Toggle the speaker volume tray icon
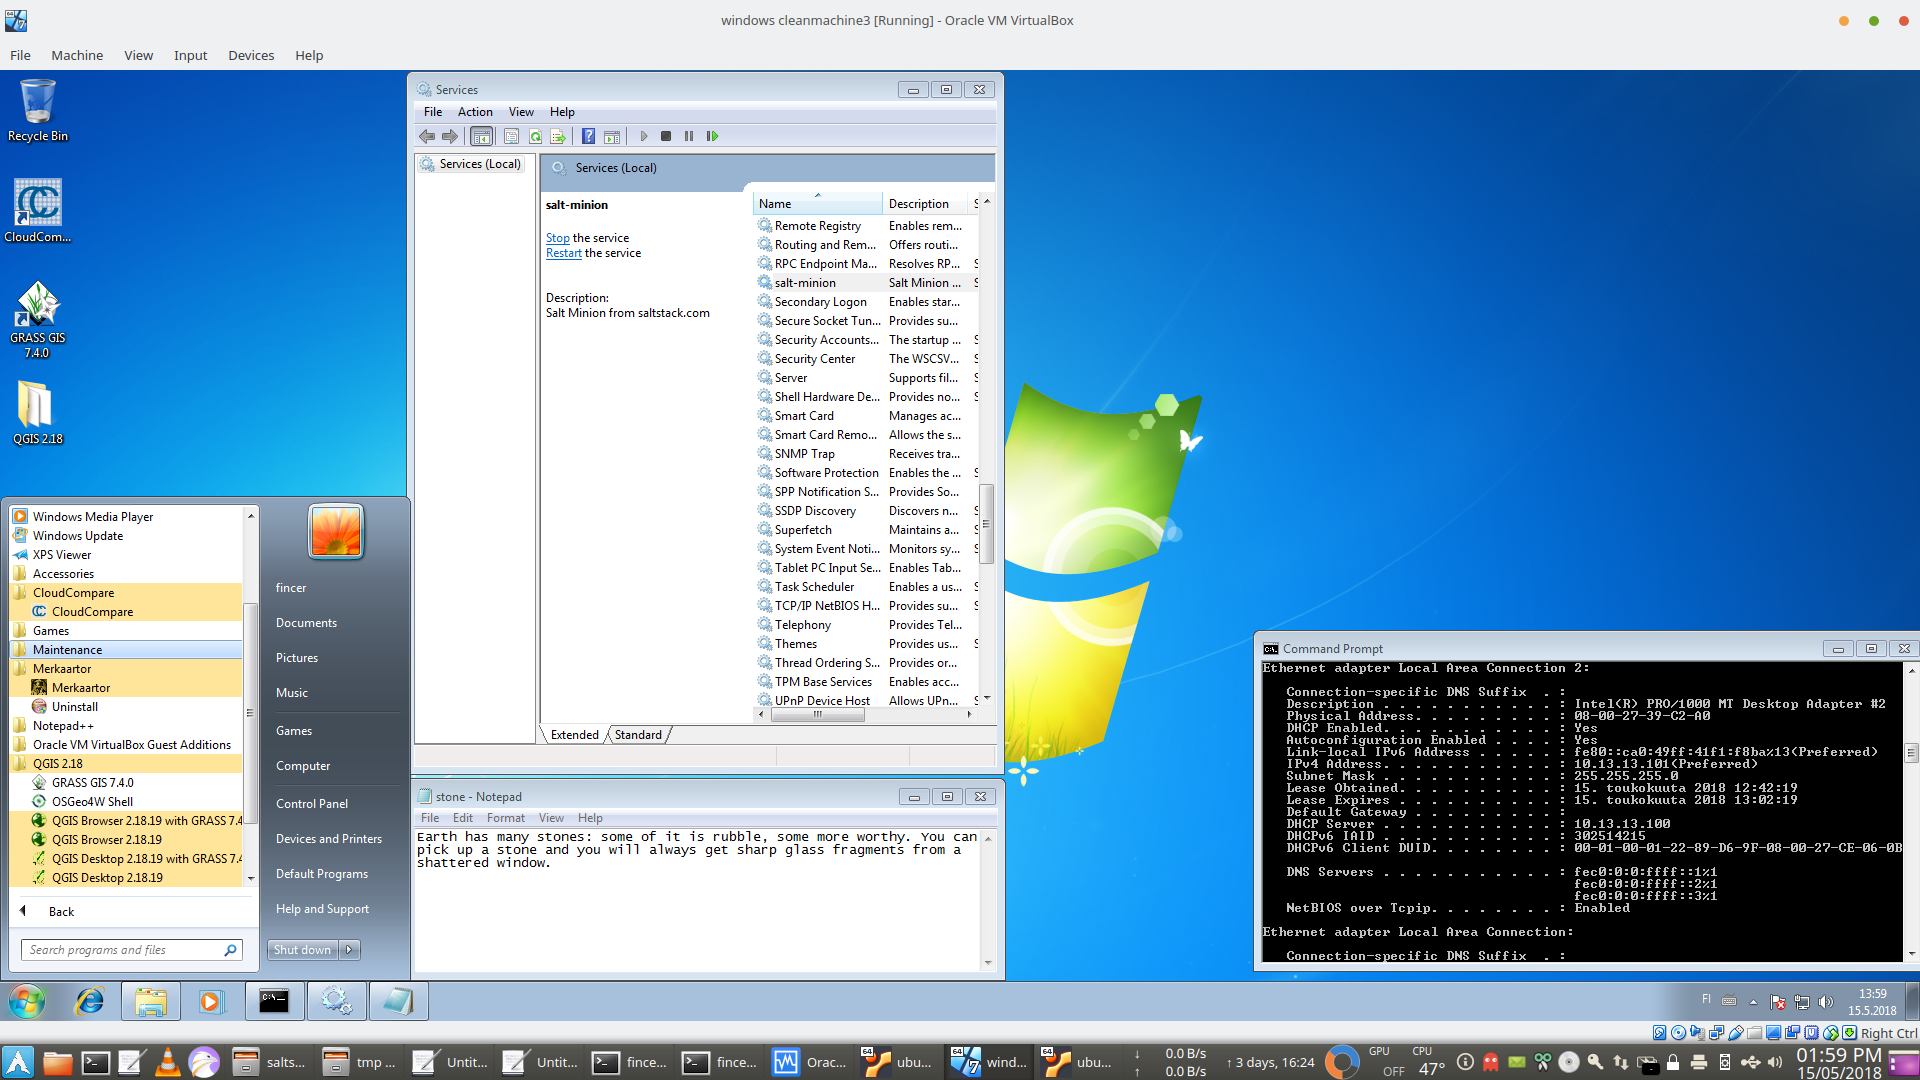 click(1826, 1002)
